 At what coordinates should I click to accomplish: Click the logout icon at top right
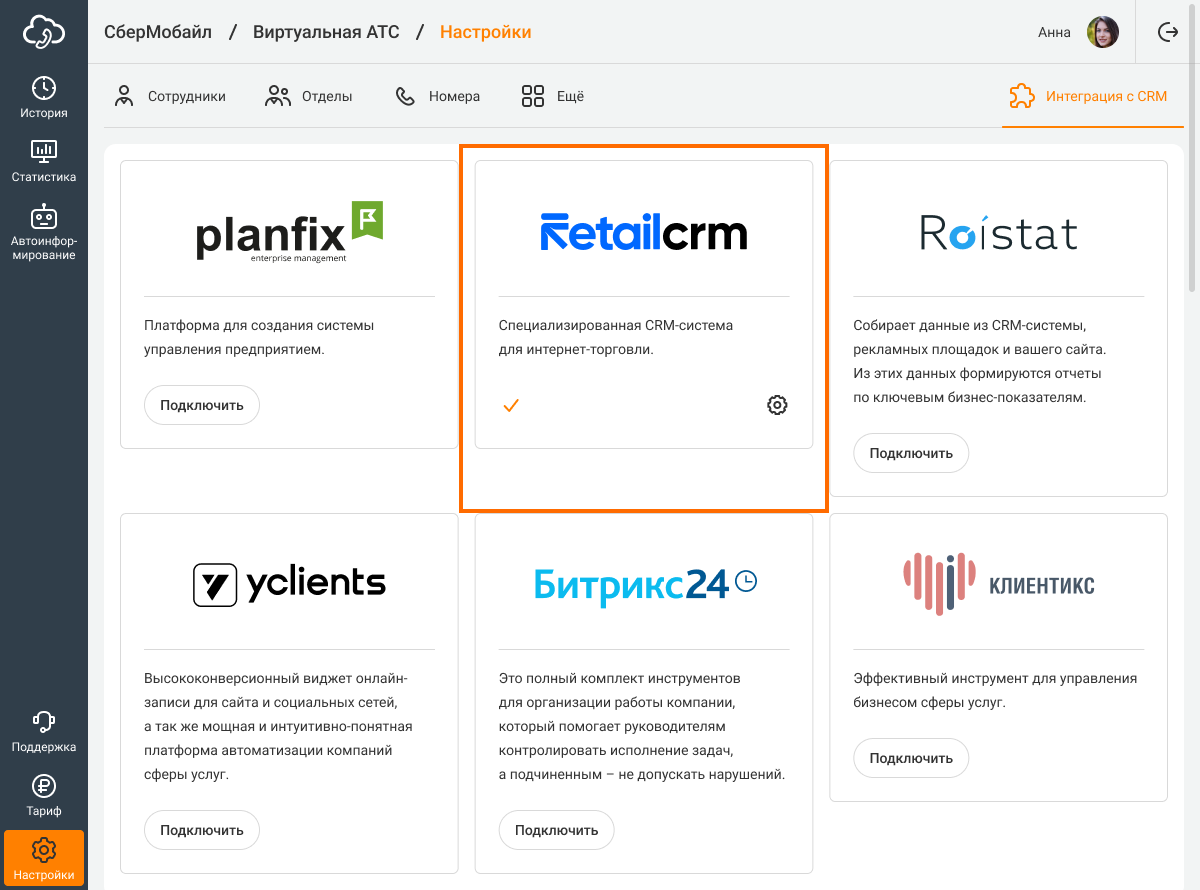[1167, 32]
